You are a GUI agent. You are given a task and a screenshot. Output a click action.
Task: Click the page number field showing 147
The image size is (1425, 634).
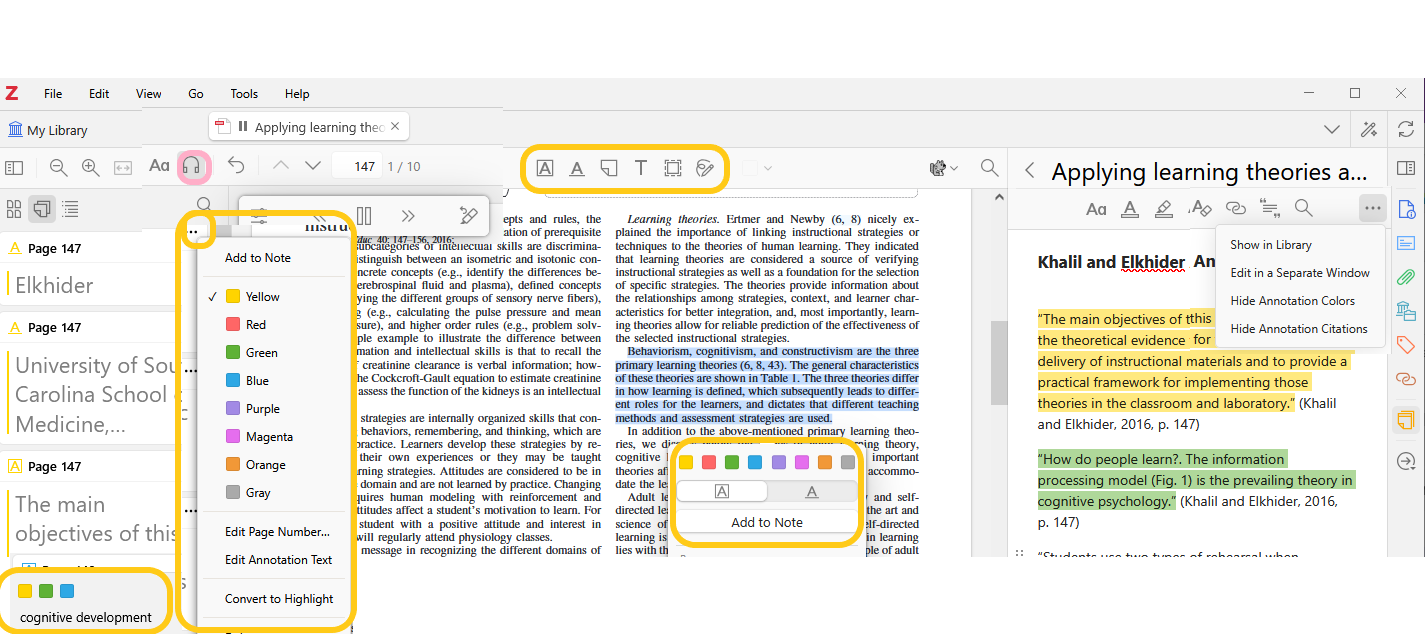[x=358, y=167]
